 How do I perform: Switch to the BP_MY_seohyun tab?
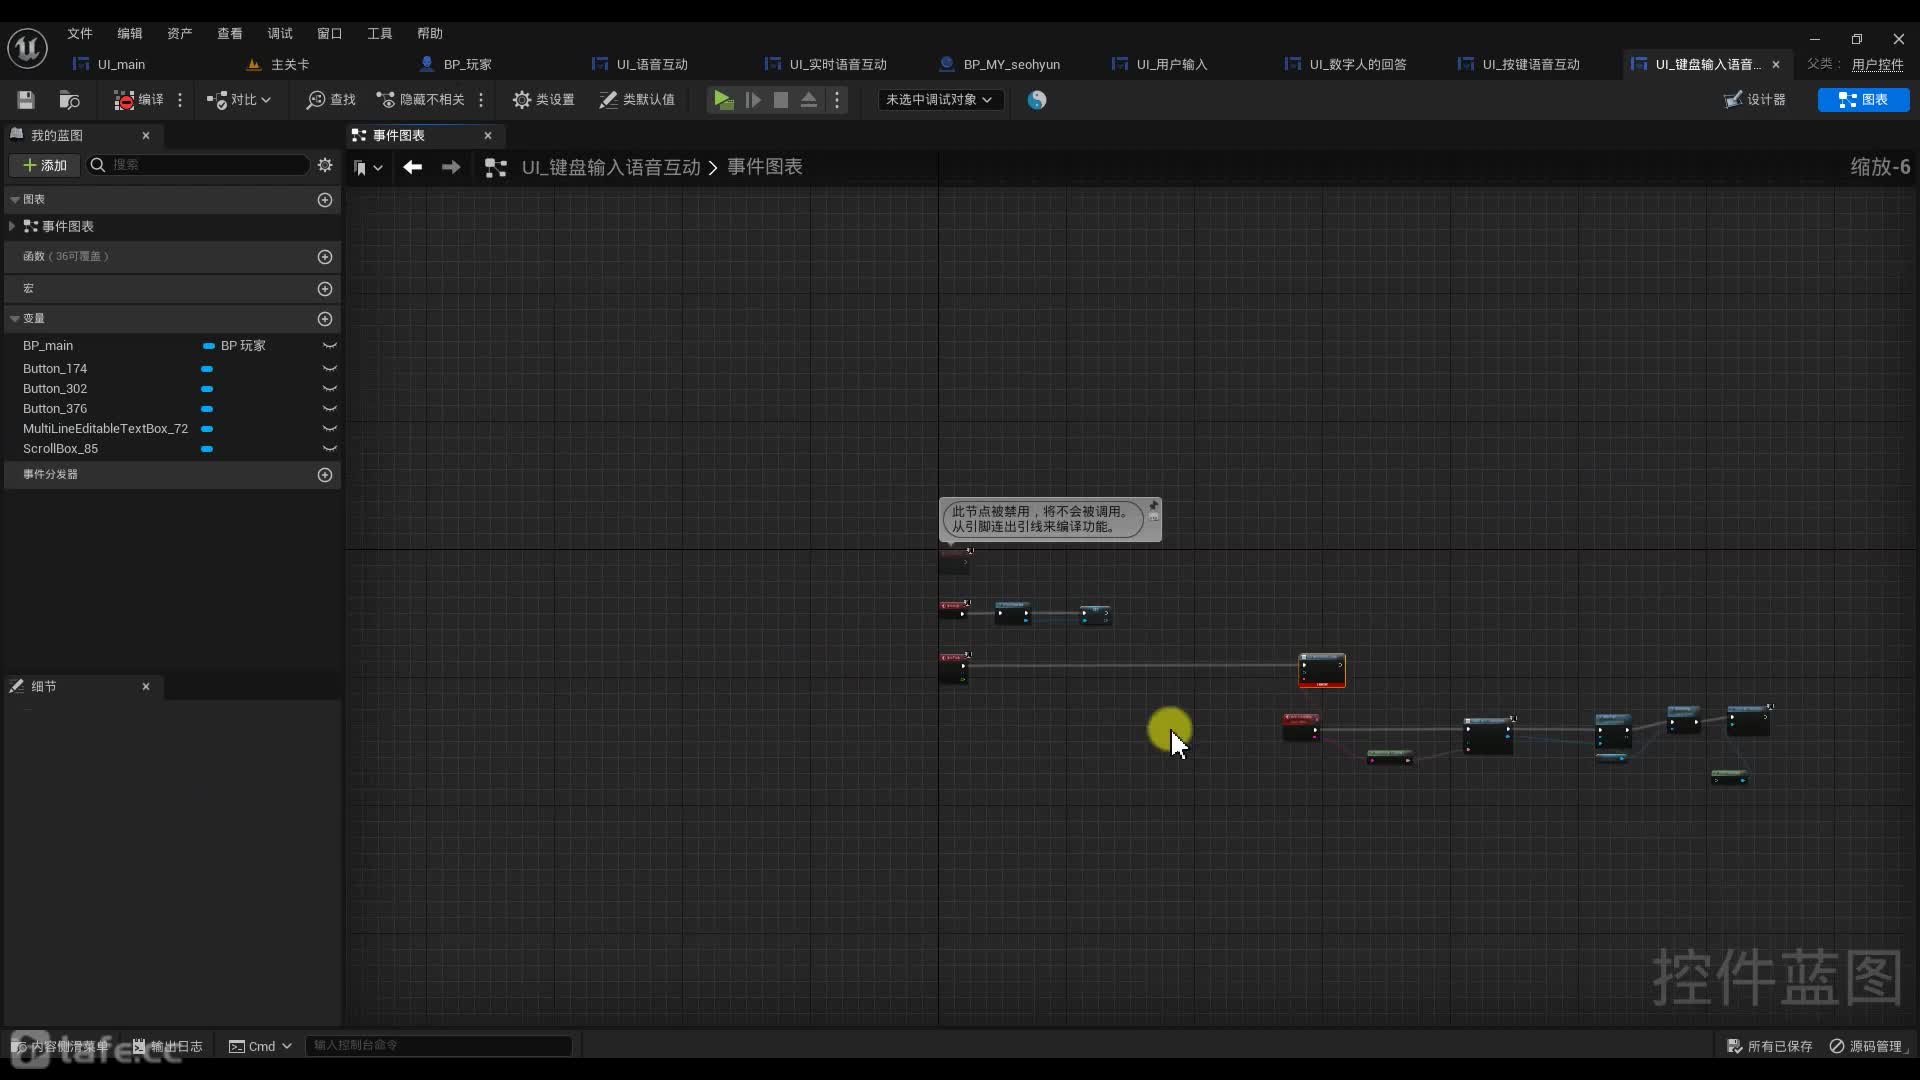pos(1011,64)
